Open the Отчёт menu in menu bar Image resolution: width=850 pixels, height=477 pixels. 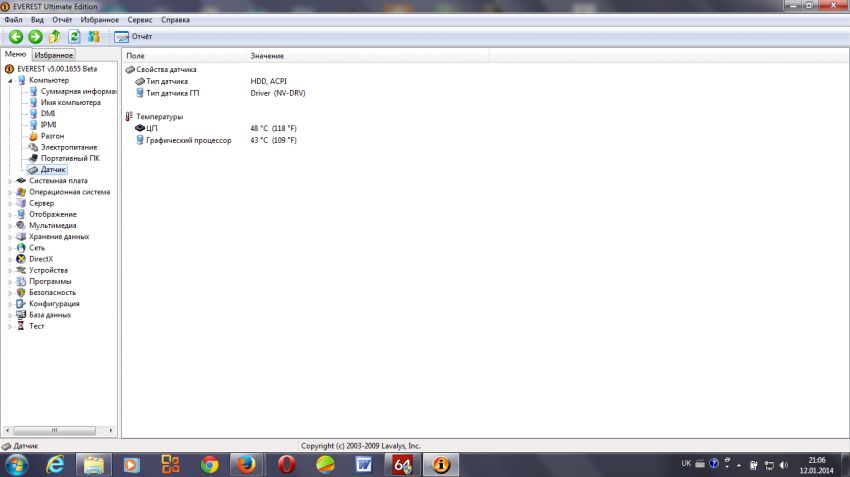62,20
